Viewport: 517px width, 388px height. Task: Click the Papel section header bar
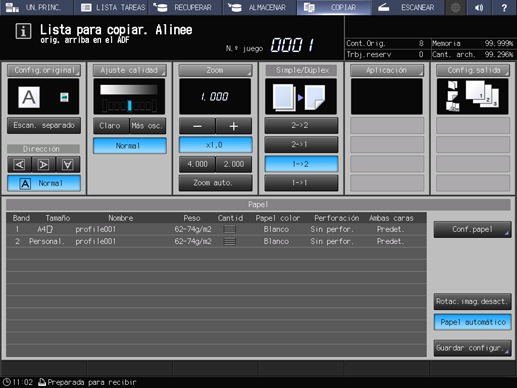pos(258,204)
